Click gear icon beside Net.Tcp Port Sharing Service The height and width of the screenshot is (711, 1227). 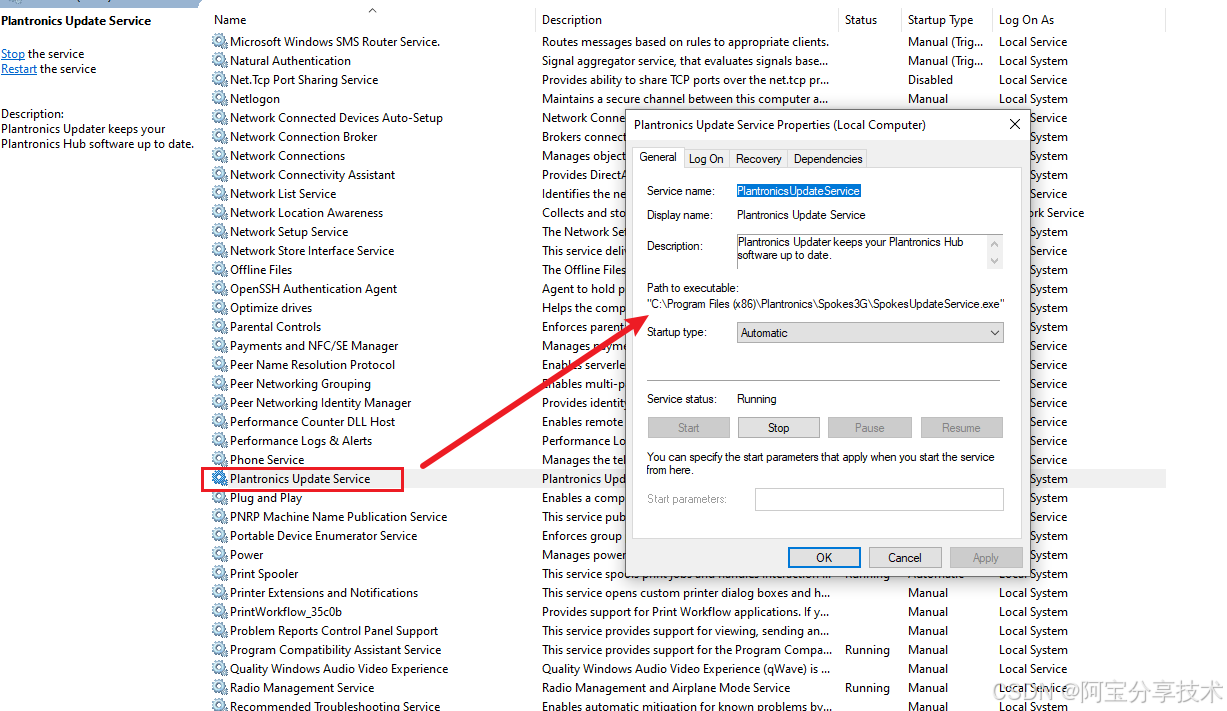tap(220, 80)
